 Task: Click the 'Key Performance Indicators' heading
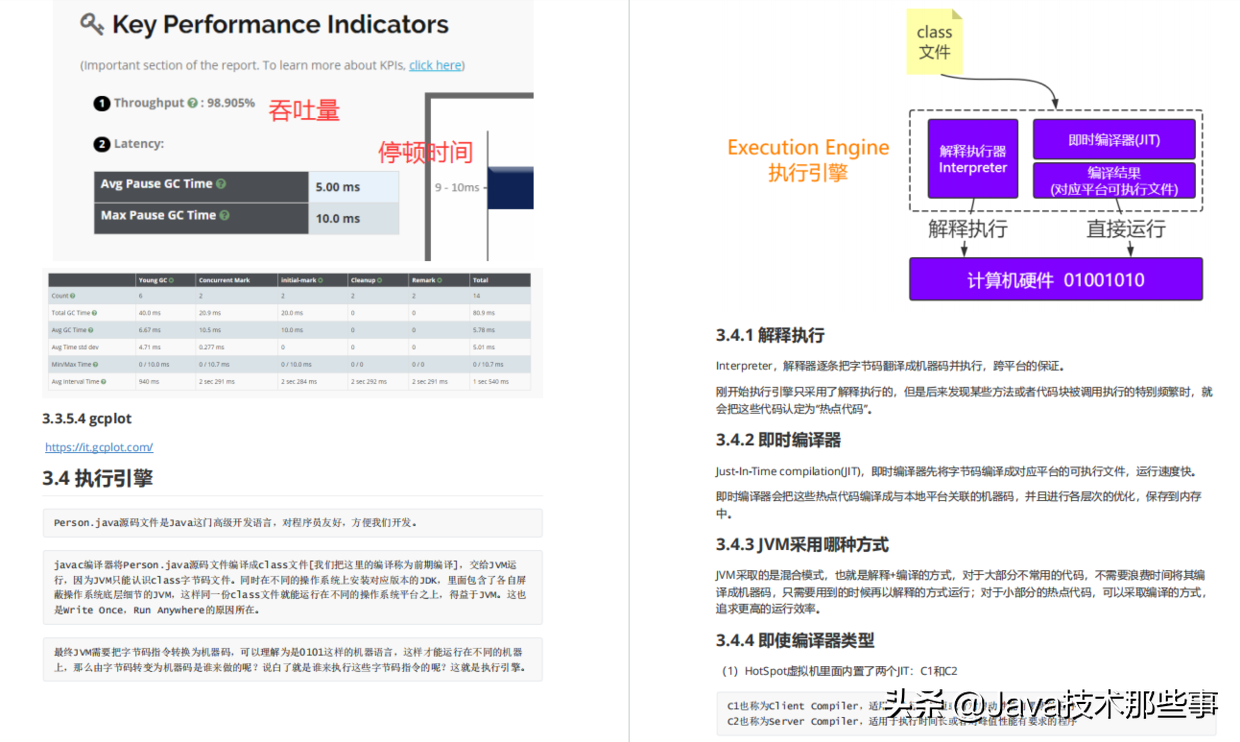tap(280, 25)
